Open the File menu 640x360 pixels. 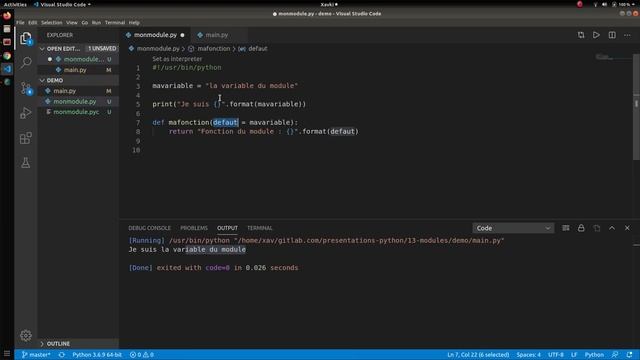pos(20,23)
